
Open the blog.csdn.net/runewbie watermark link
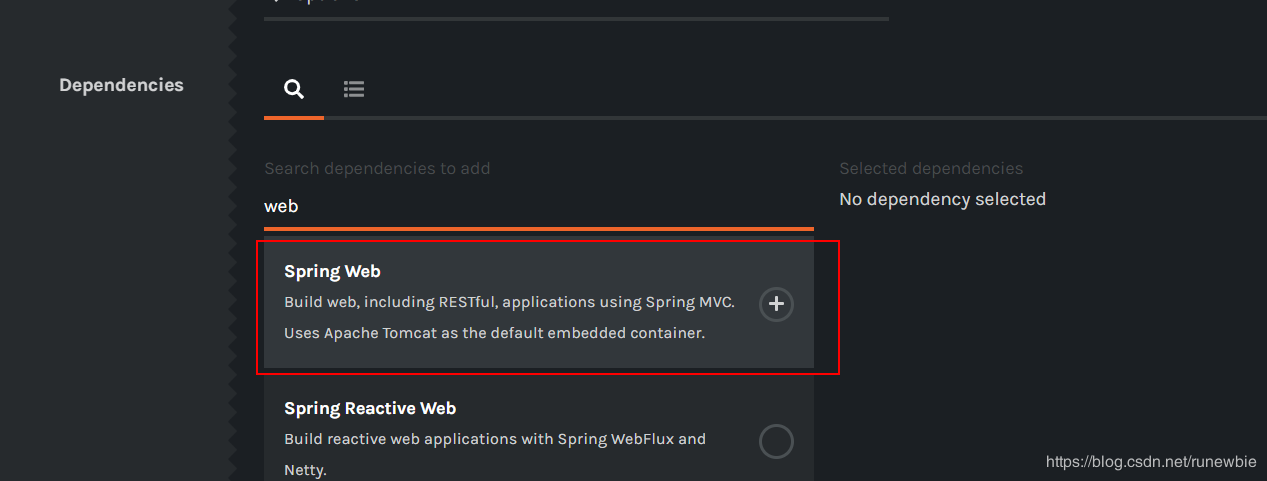coord(1152,462)
